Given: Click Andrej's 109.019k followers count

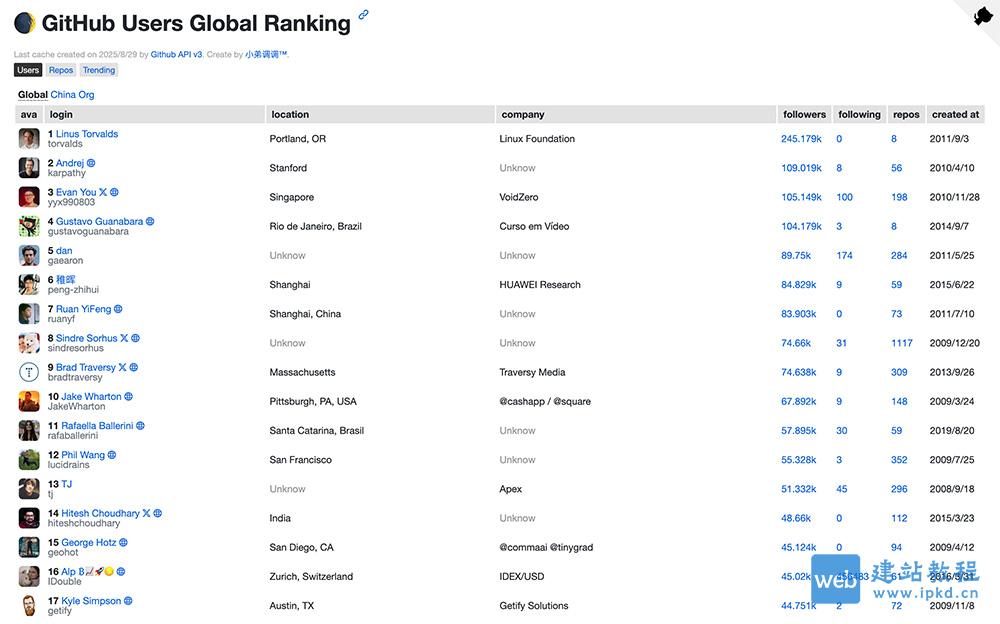Looking at the screenshot, I should click(x=801, y=168).
